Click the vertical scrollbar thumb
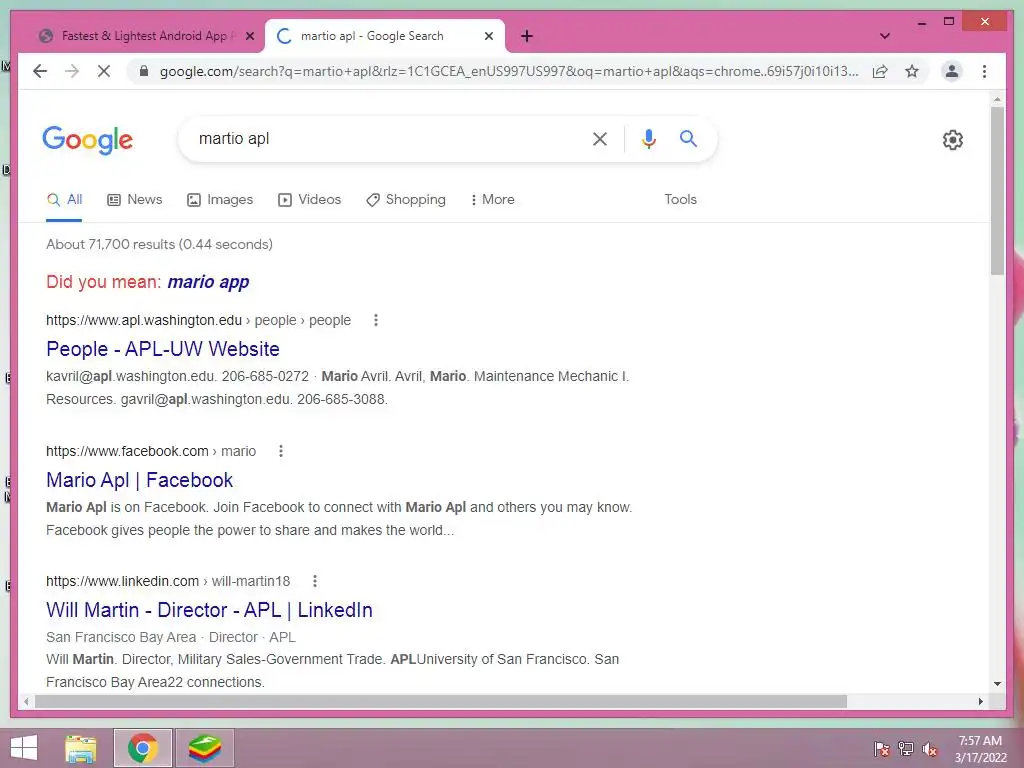 (x=997, y=191)
